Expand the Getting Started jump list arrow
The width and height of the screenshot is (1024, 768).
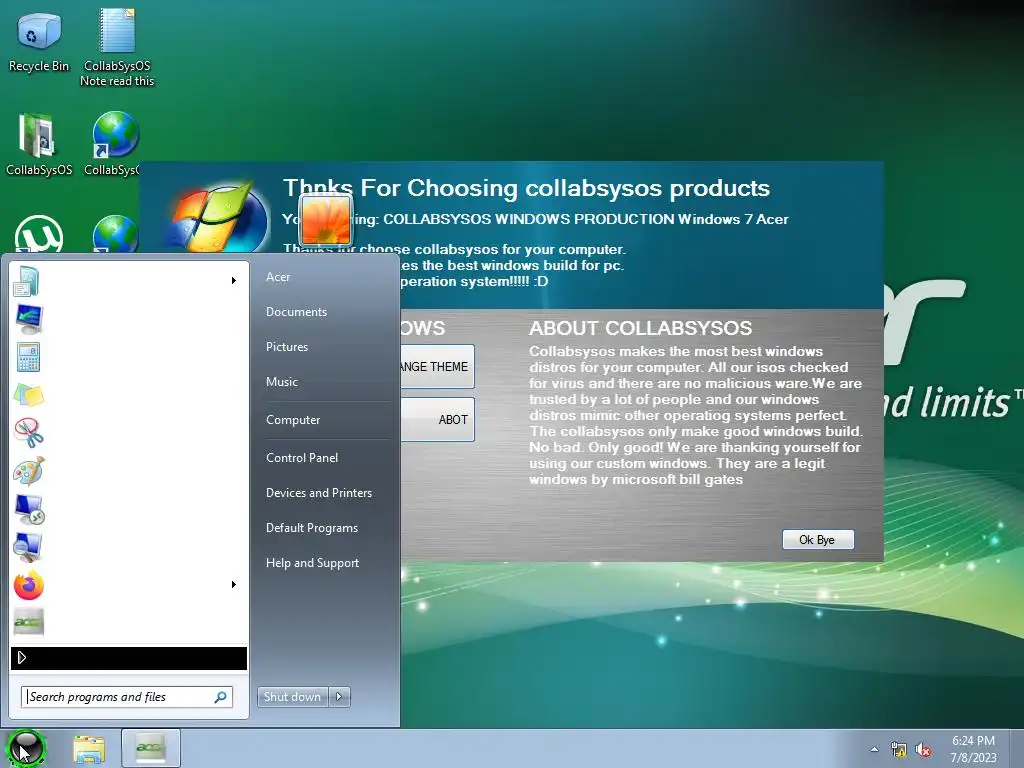pos(234,281)
